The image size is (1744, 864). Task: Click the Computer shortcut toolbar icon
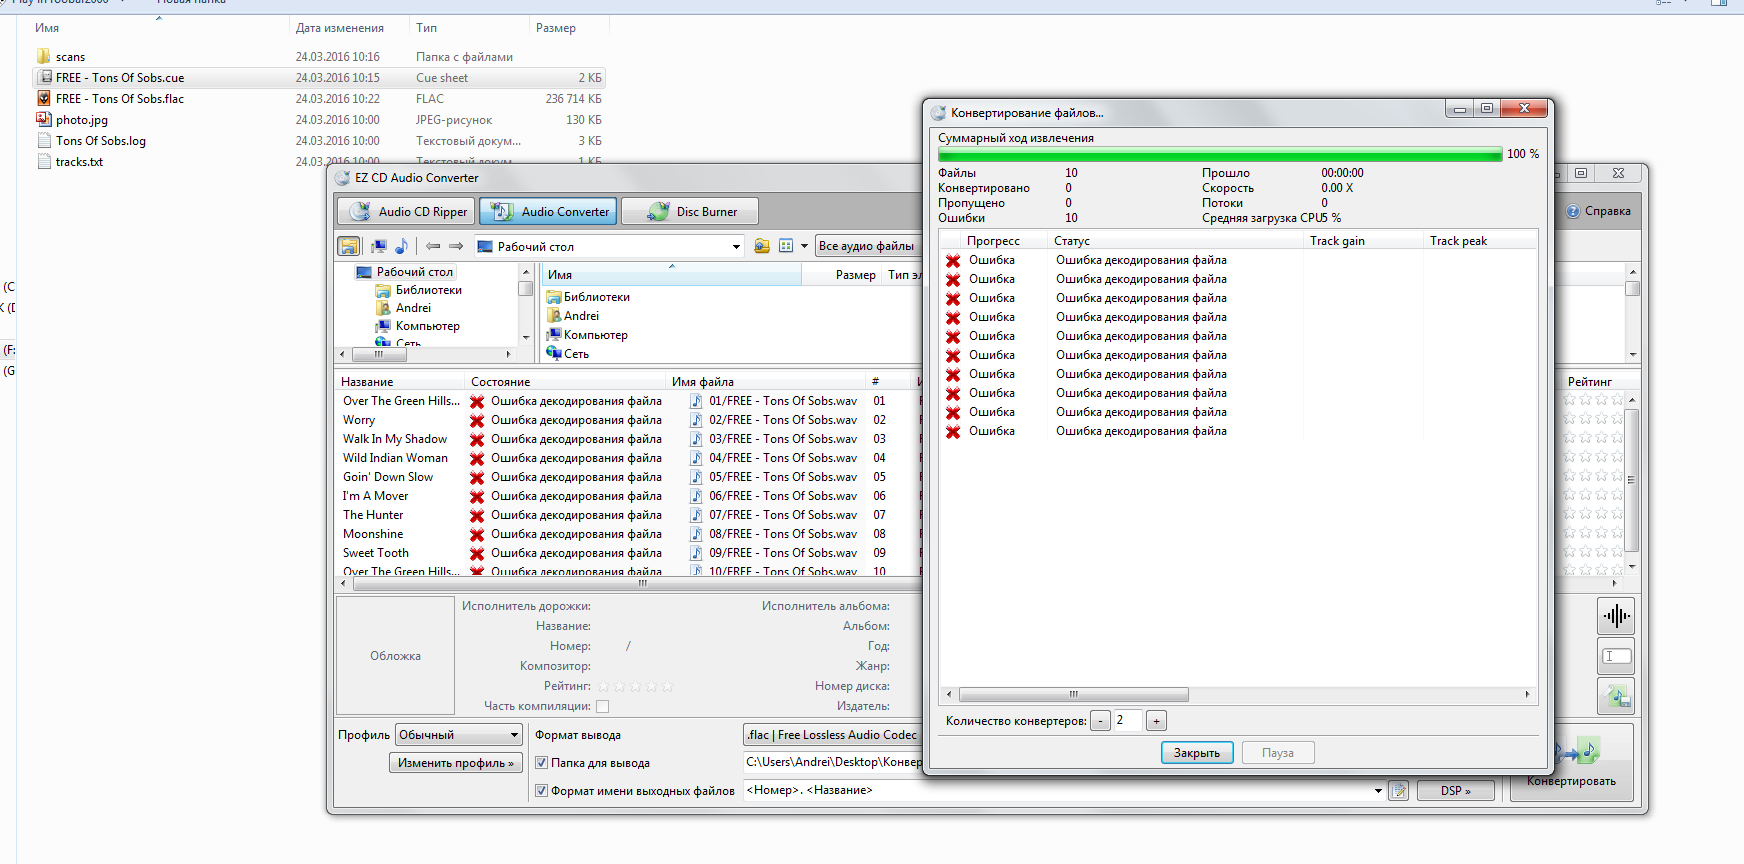[379, 246]
